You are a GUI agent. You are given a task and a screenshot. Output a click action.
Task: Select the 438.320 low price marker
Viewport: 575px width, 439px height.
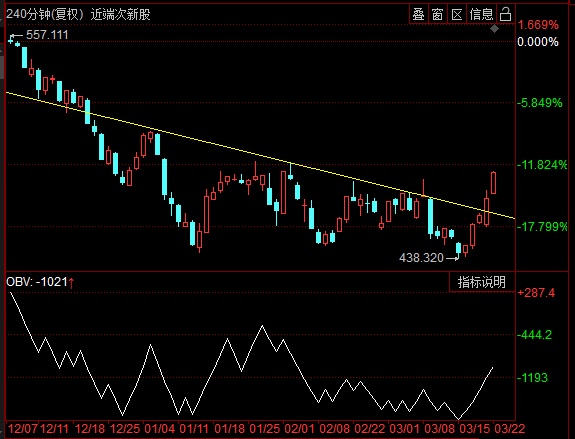pos(421,258)
